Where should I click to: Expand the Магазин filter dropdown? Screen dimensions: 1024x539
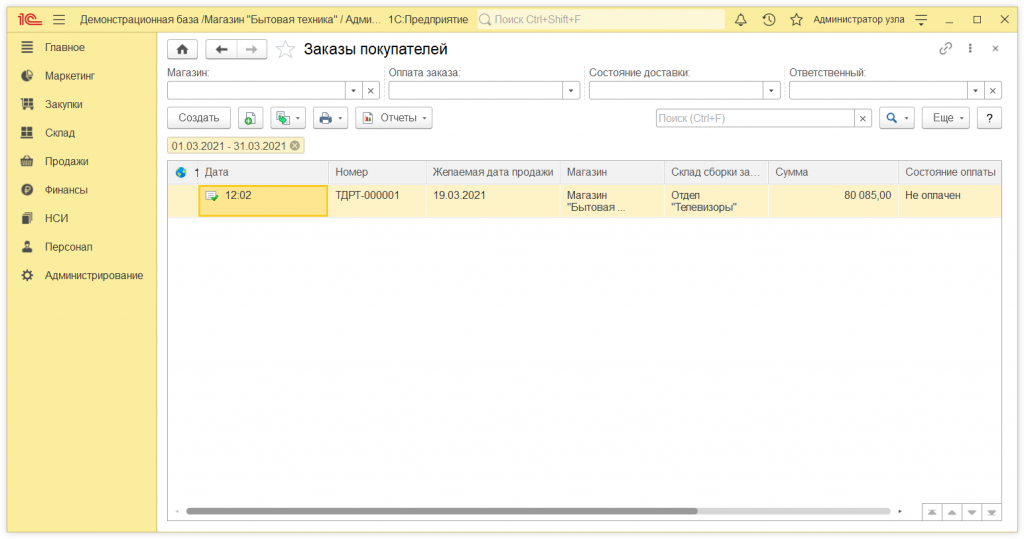(x=352, y=90)
